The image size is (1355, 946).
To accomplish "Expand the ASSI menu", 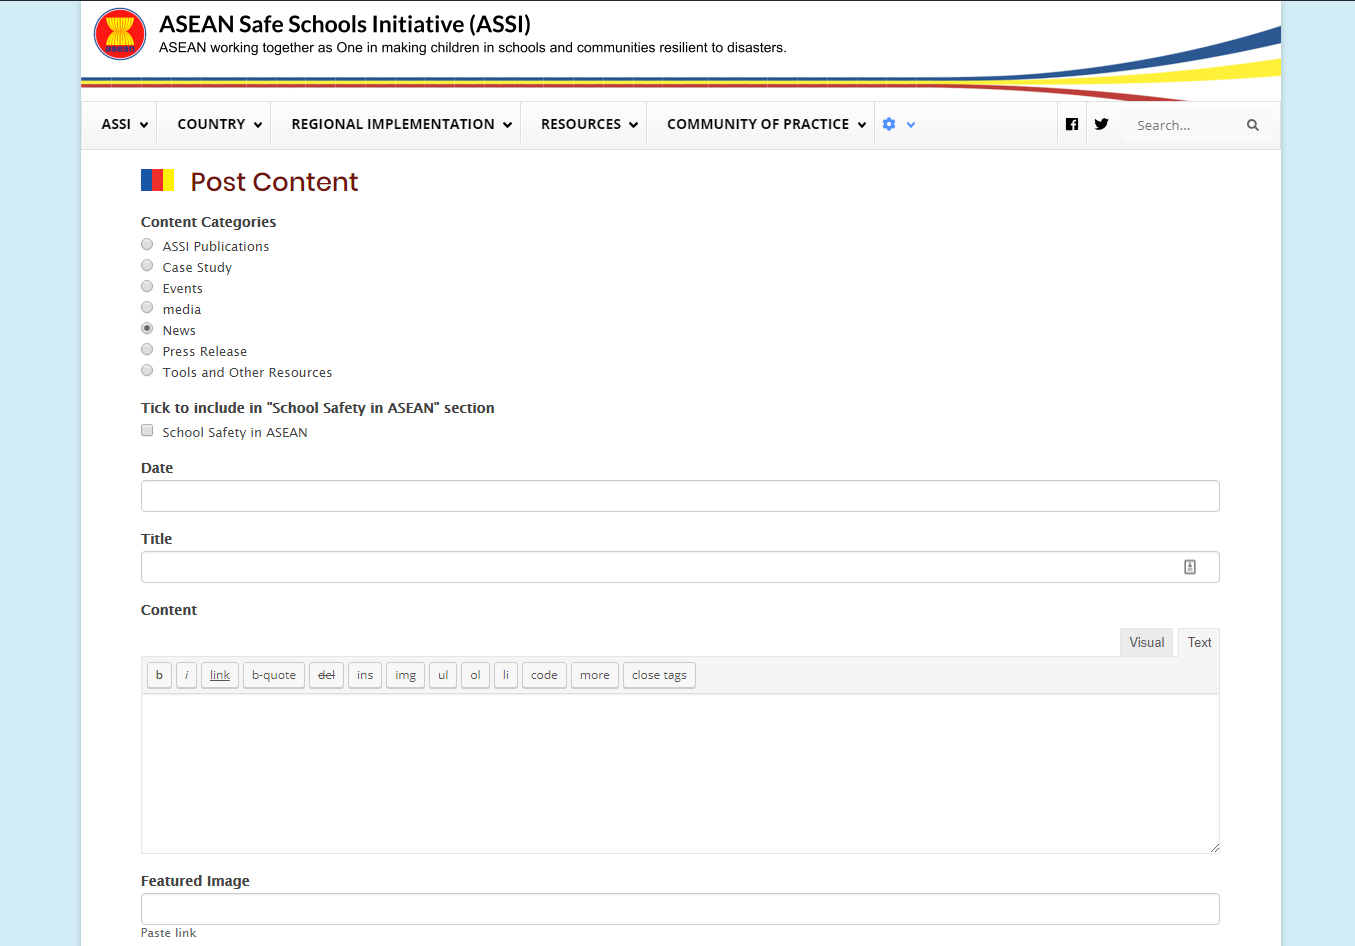I will pos(125,125).
